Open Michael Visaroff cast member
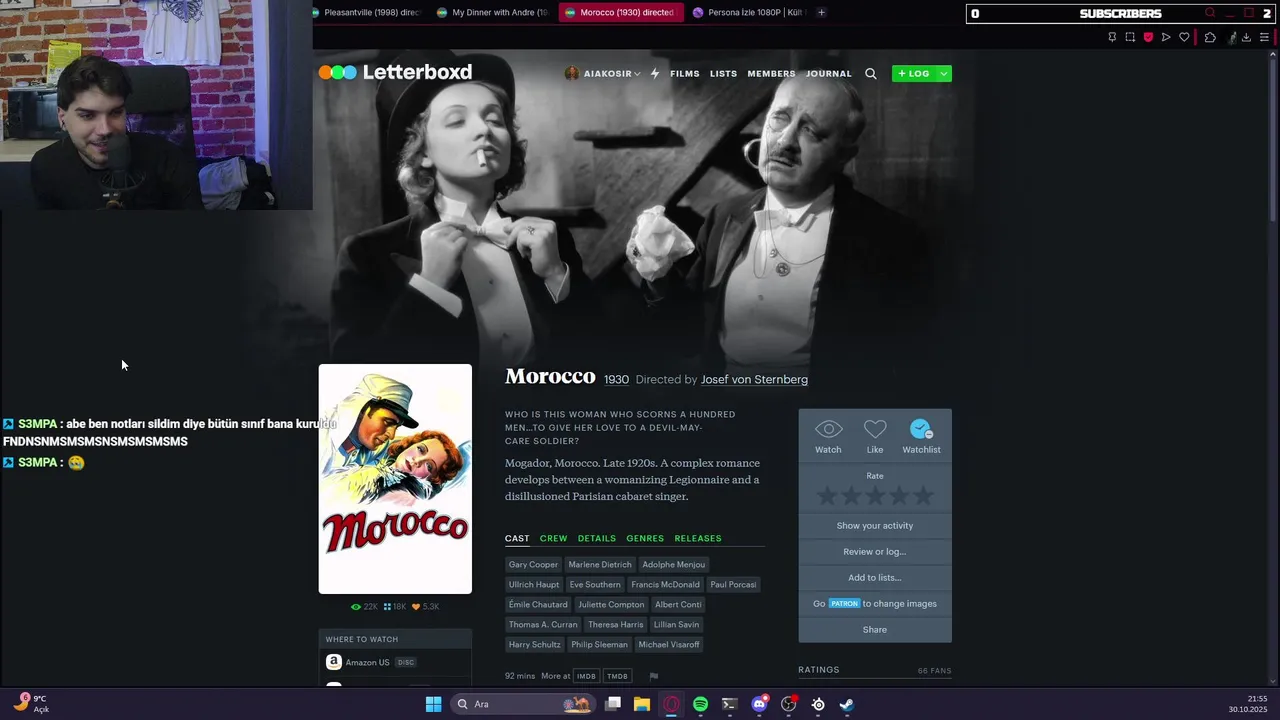1280x720 pixels. [x=669, y=644]
